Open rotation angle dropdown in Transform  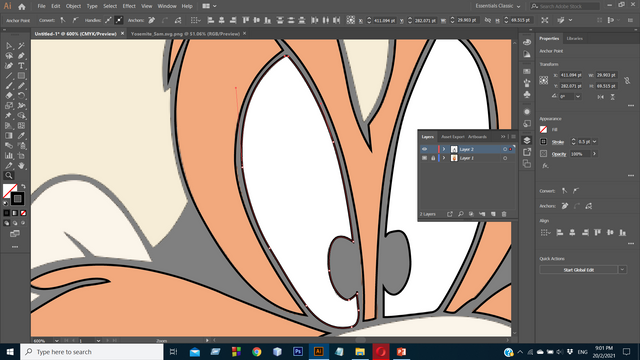[578, 97]
